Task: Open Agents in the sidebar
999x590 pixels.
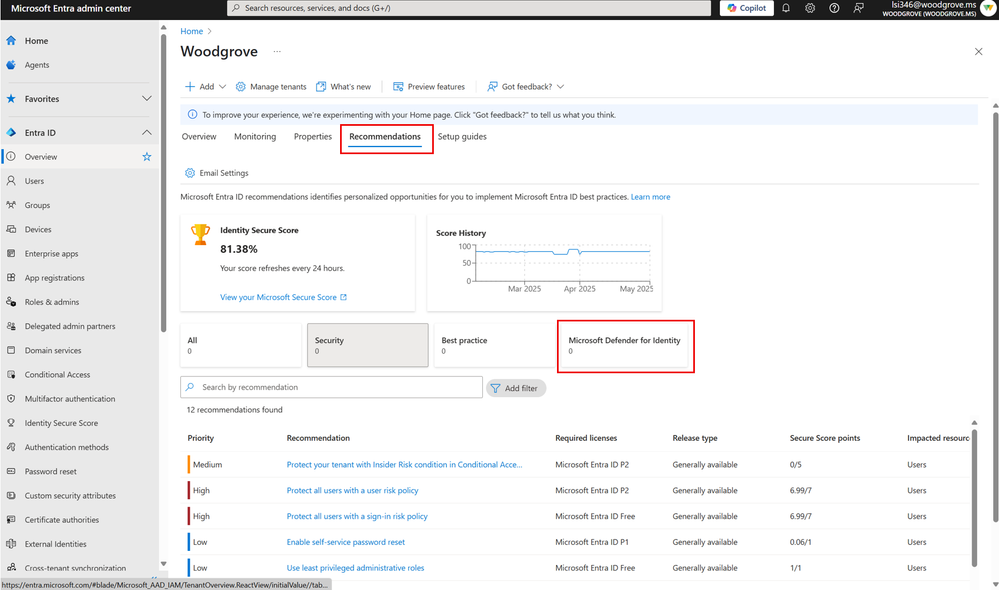Action: click(x=37, y=65)
